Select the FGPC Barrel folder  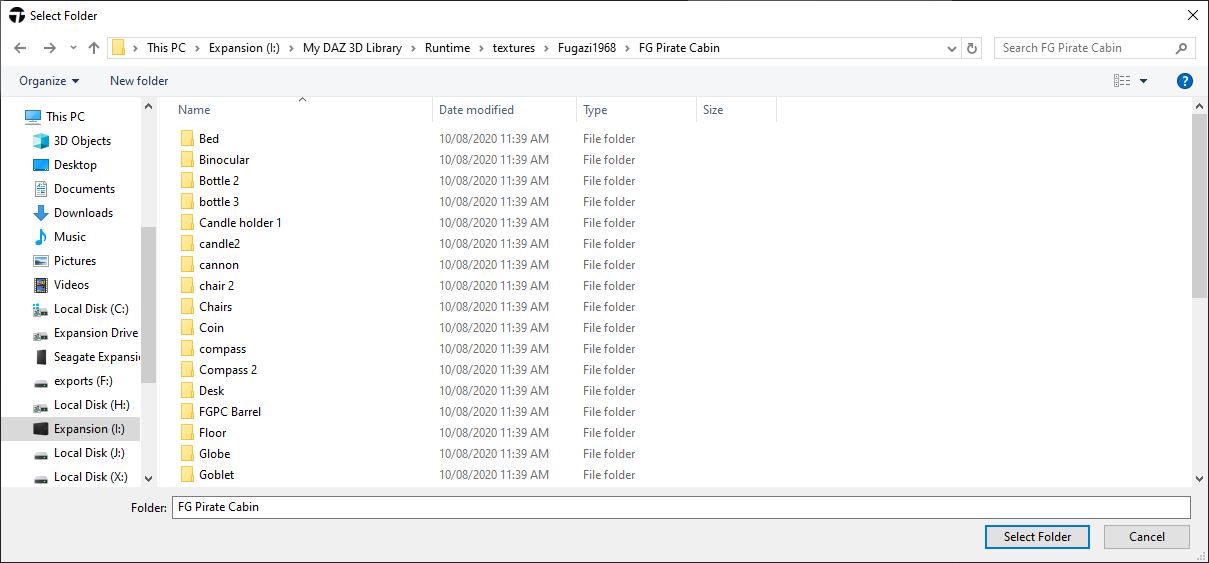click(x=230, y=412)
